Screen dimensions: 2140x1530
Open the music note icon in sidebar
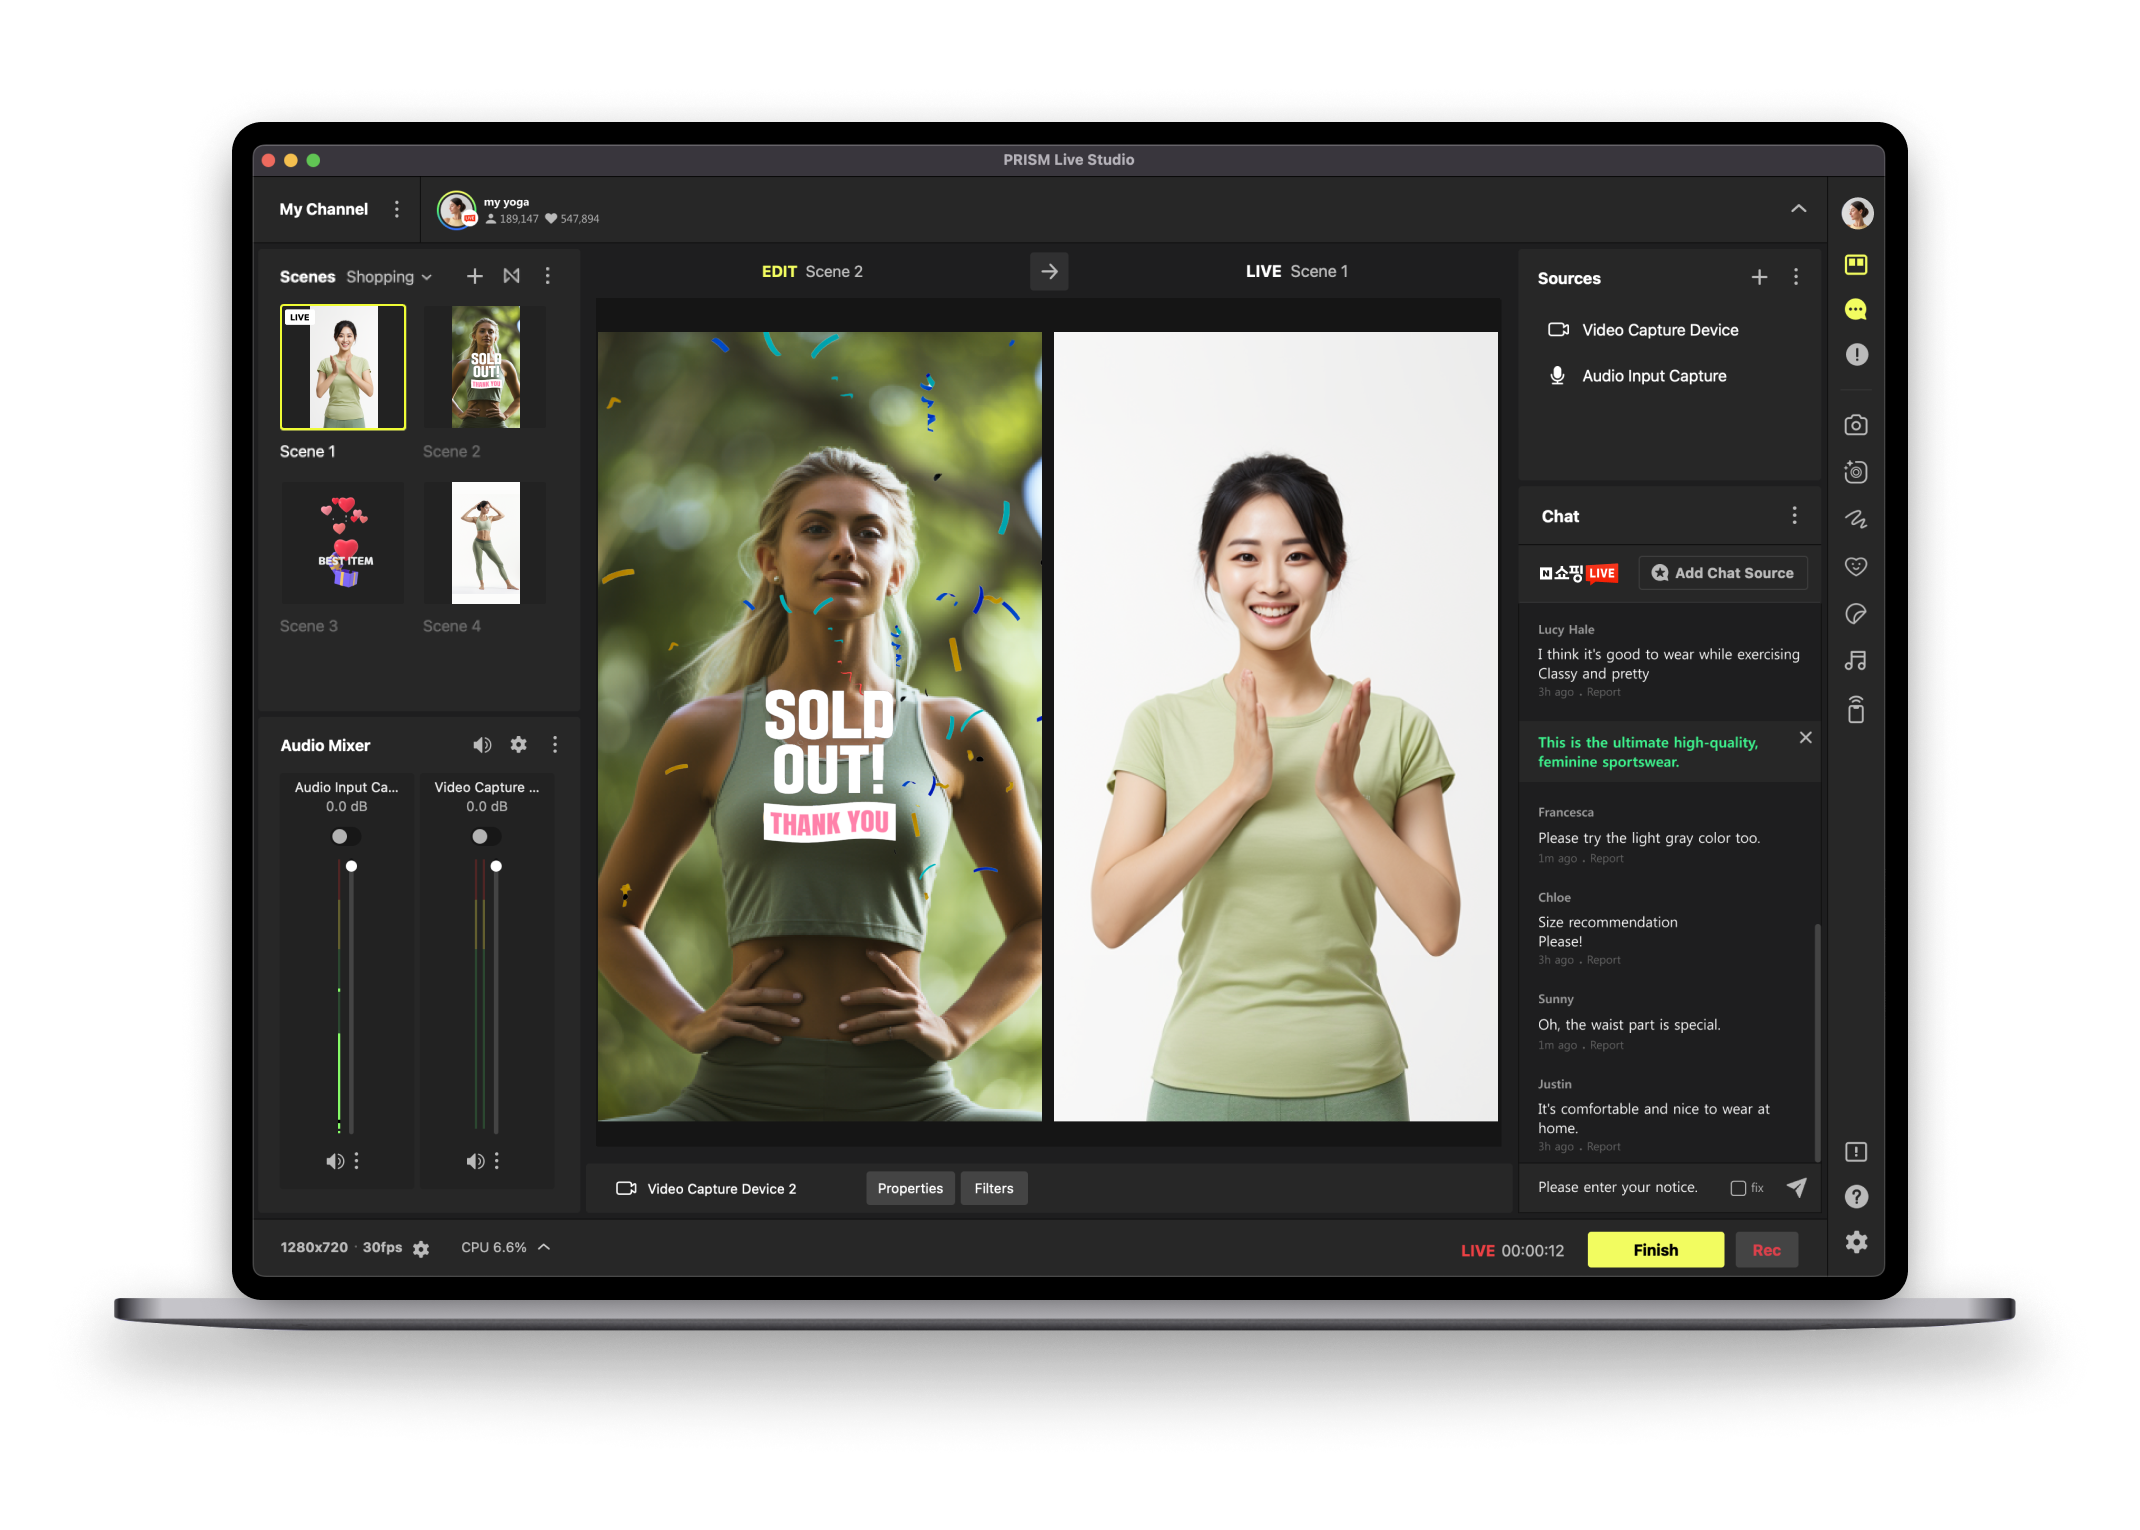pos(1856,661)
